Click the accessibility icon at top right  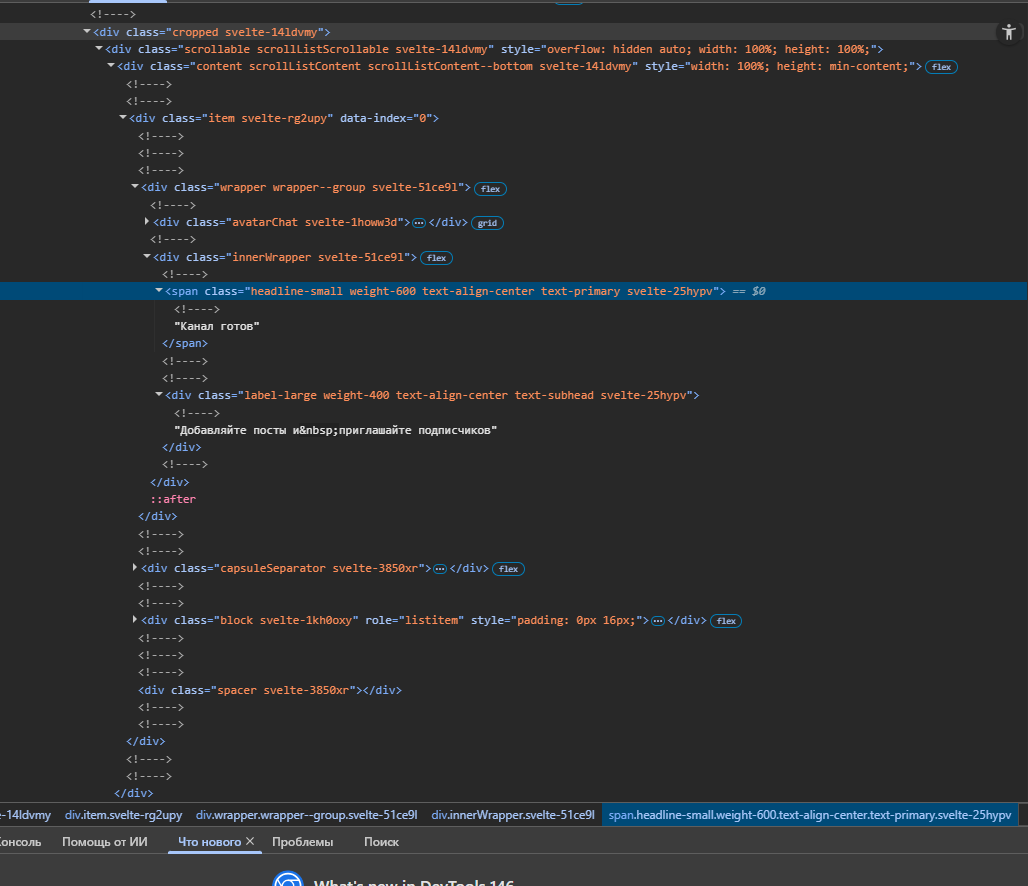tap(1008, 32)
